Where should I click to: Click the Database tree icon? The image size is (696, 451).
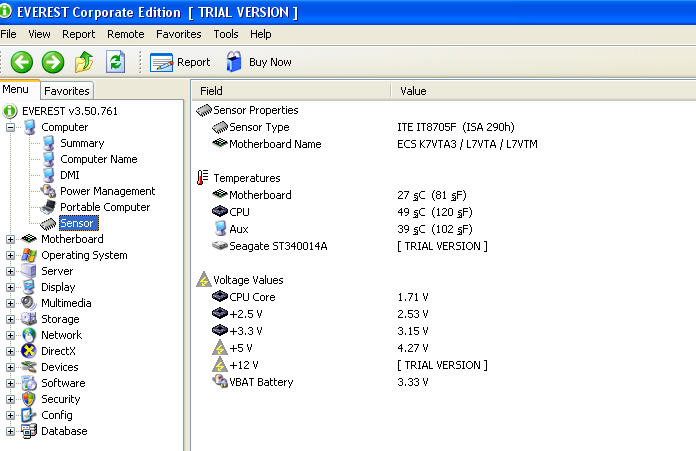(x=29, y=431)
